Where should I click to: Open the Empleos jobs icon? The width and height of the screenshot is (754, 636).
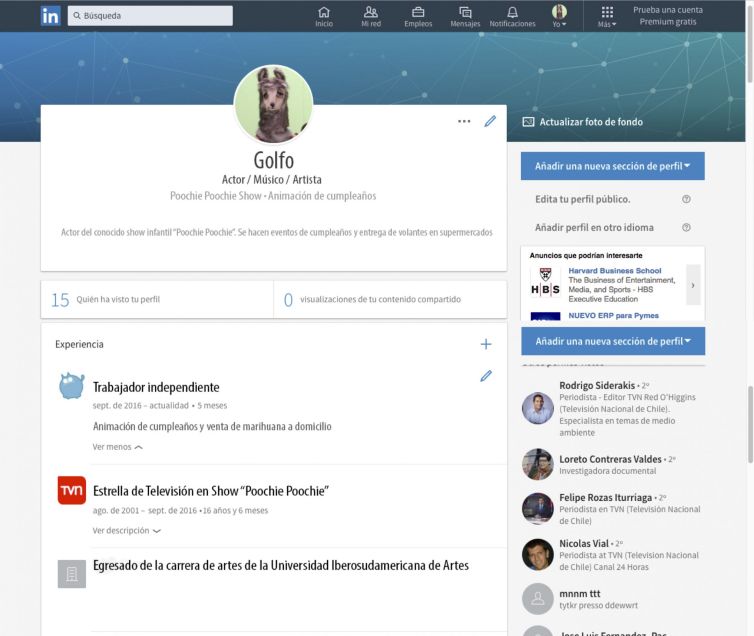click(418, 13)
